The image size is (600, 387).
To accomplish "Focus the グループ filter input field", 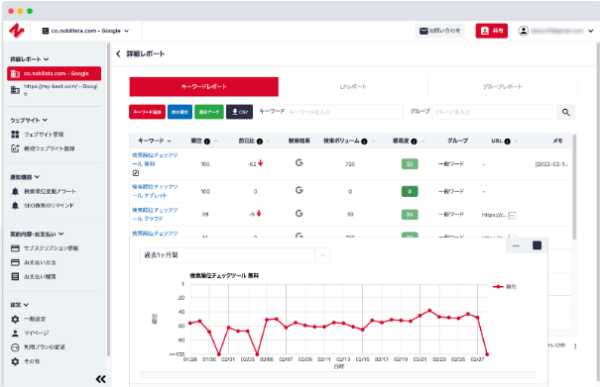I will (492, 112).
